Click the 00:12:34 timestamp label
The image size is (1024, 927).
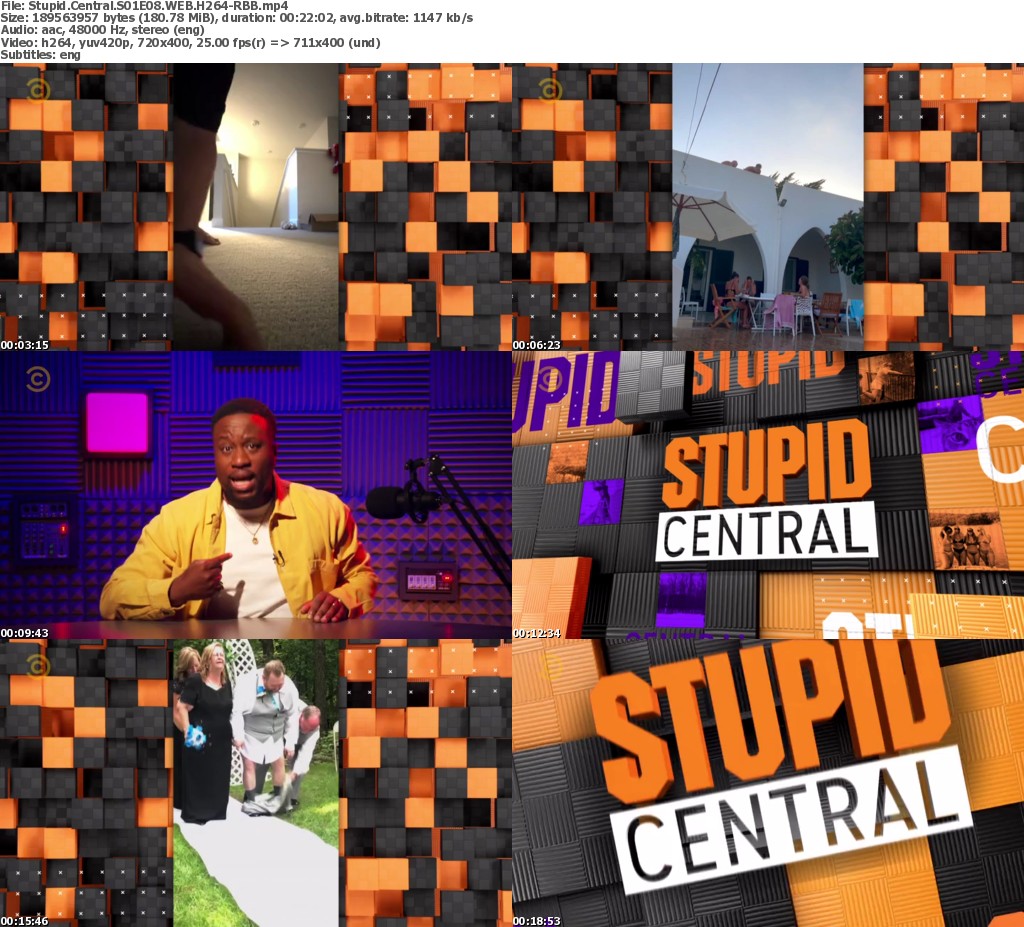click(x=537, y=633)
